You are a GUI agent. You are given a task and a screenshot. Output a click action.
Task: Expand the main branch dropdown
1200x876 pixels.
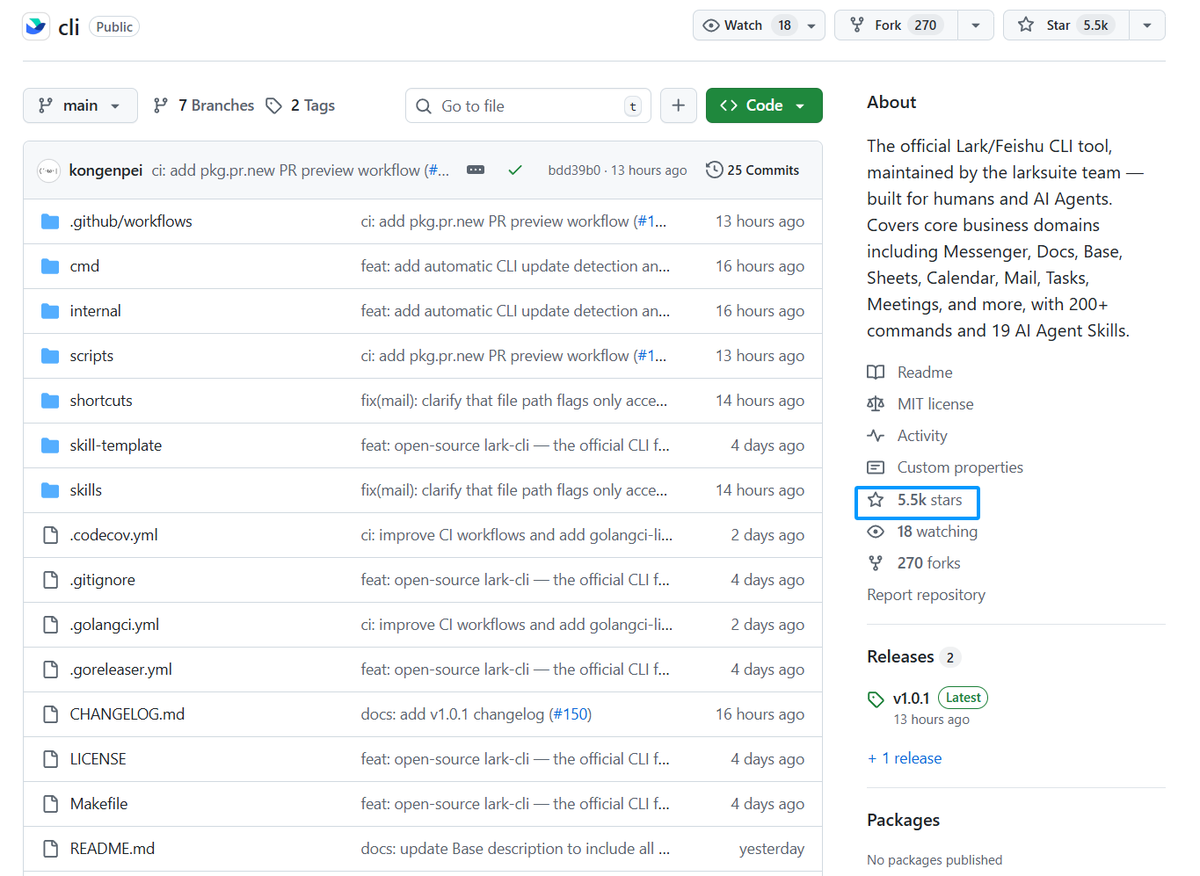(80, 106)
